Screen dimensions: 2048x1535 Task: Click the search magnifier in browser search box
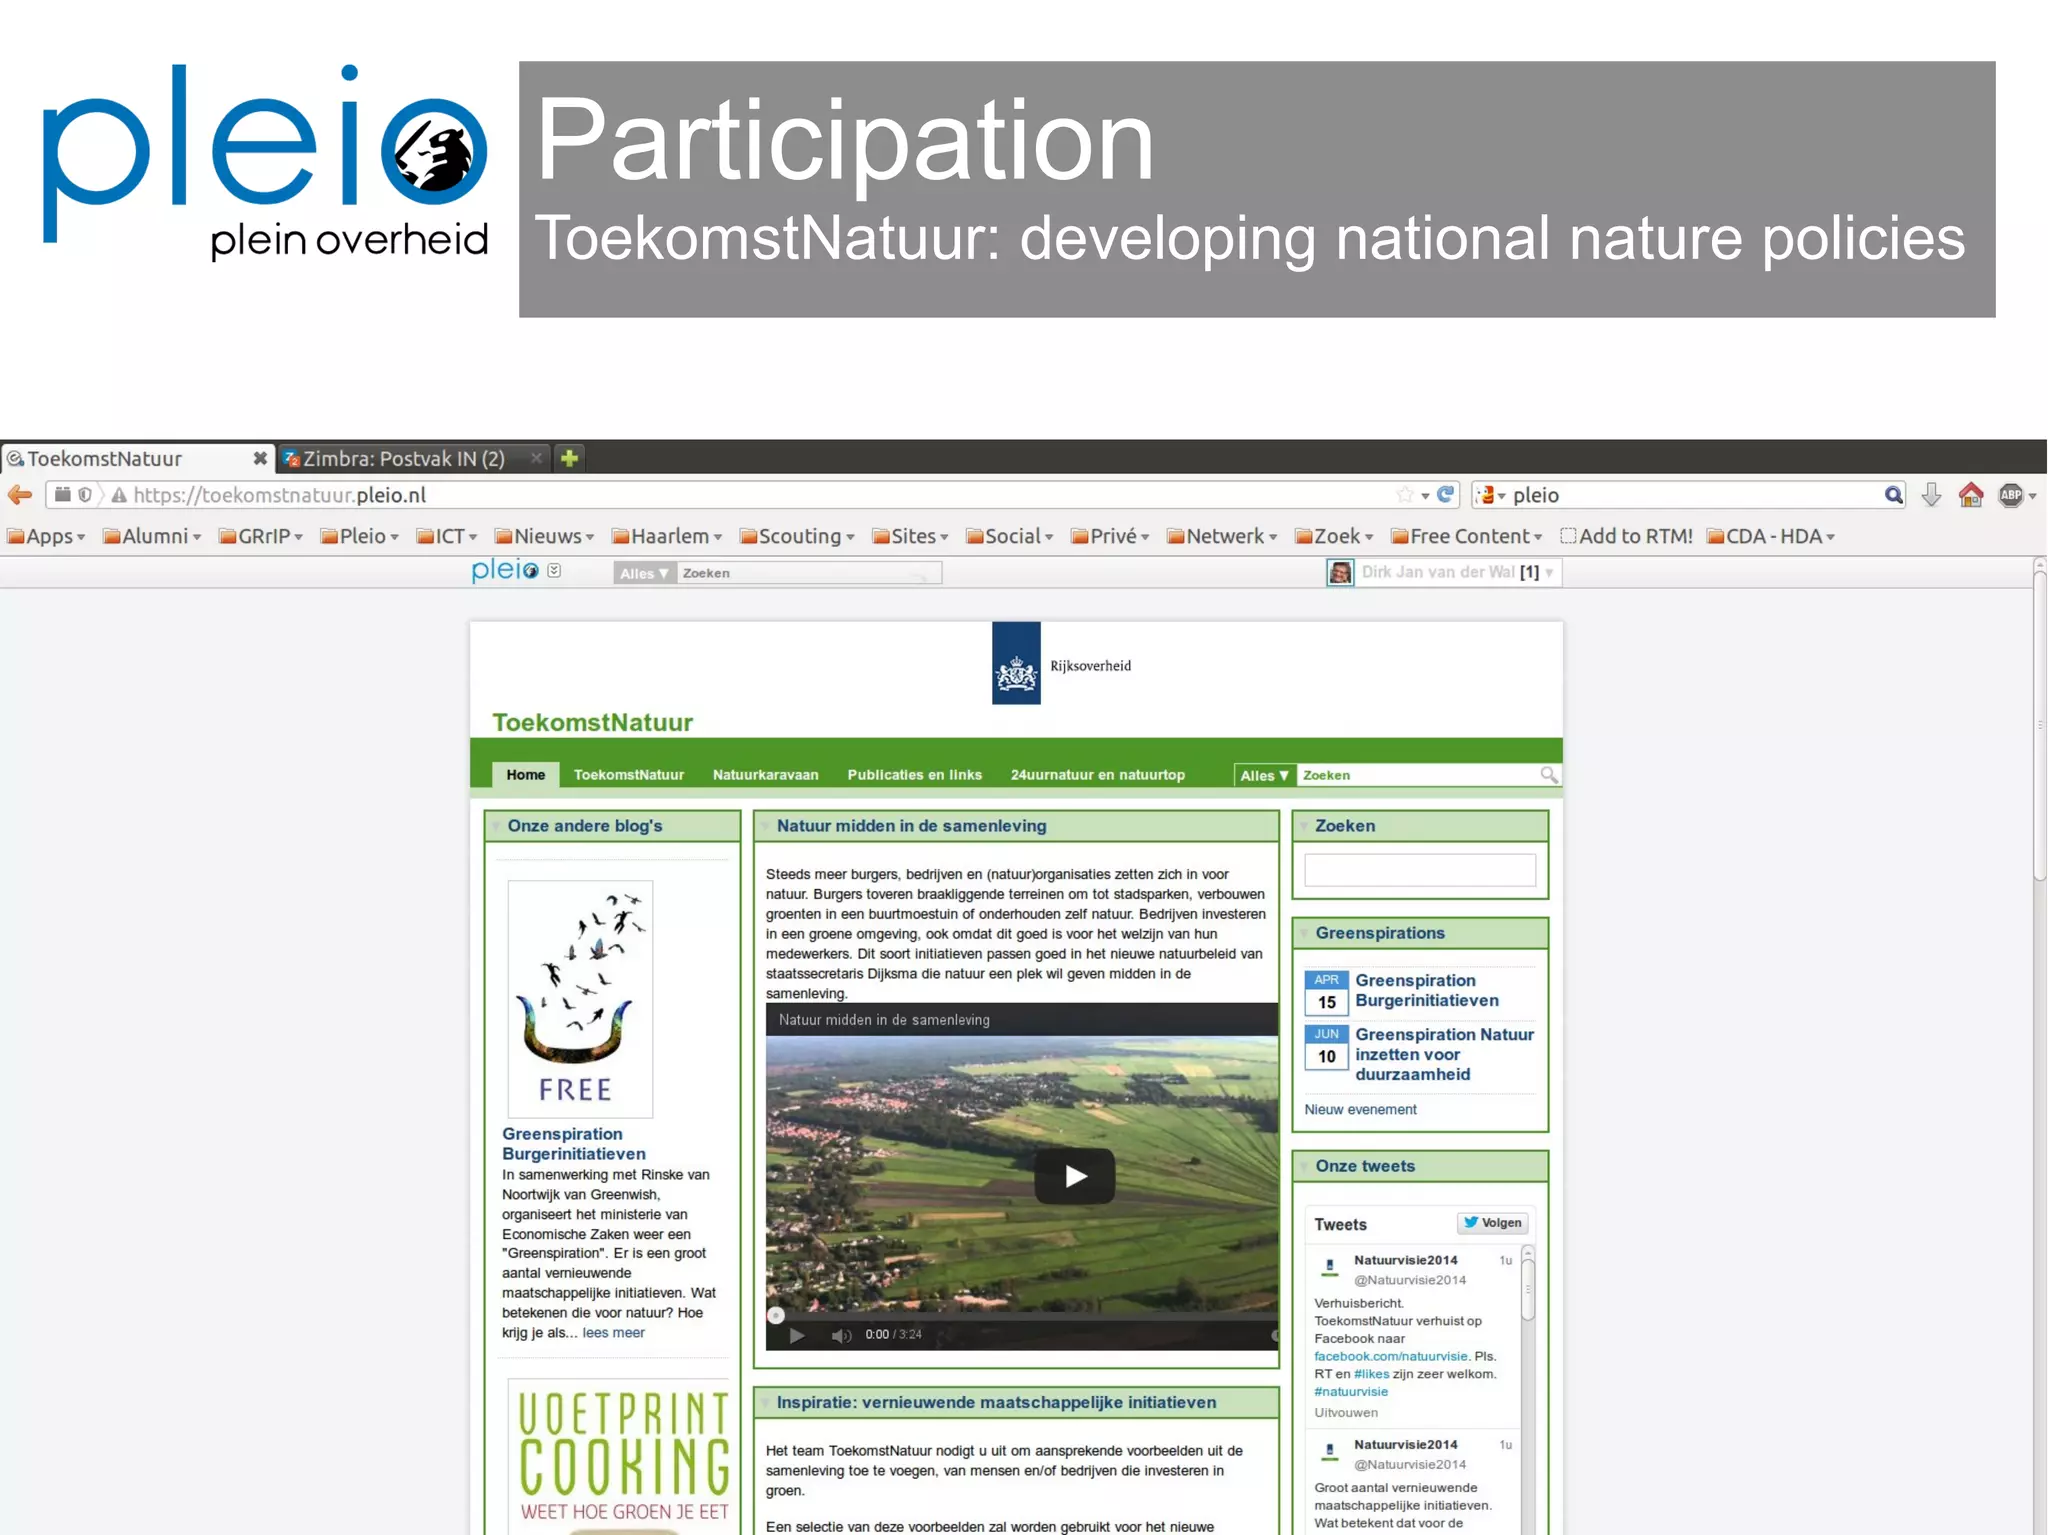coord(1893,495)
